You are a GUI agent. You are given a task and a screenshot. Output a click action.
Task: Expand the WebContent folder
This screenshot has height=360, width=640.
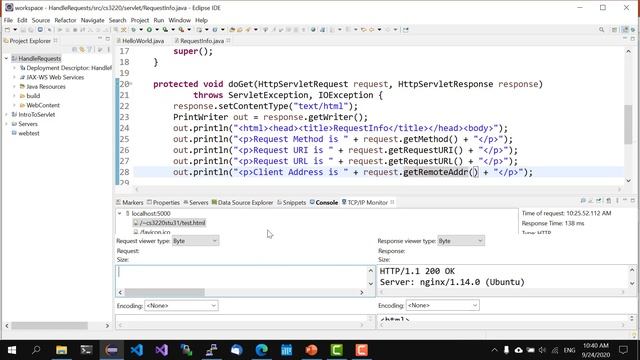(14, 105)
